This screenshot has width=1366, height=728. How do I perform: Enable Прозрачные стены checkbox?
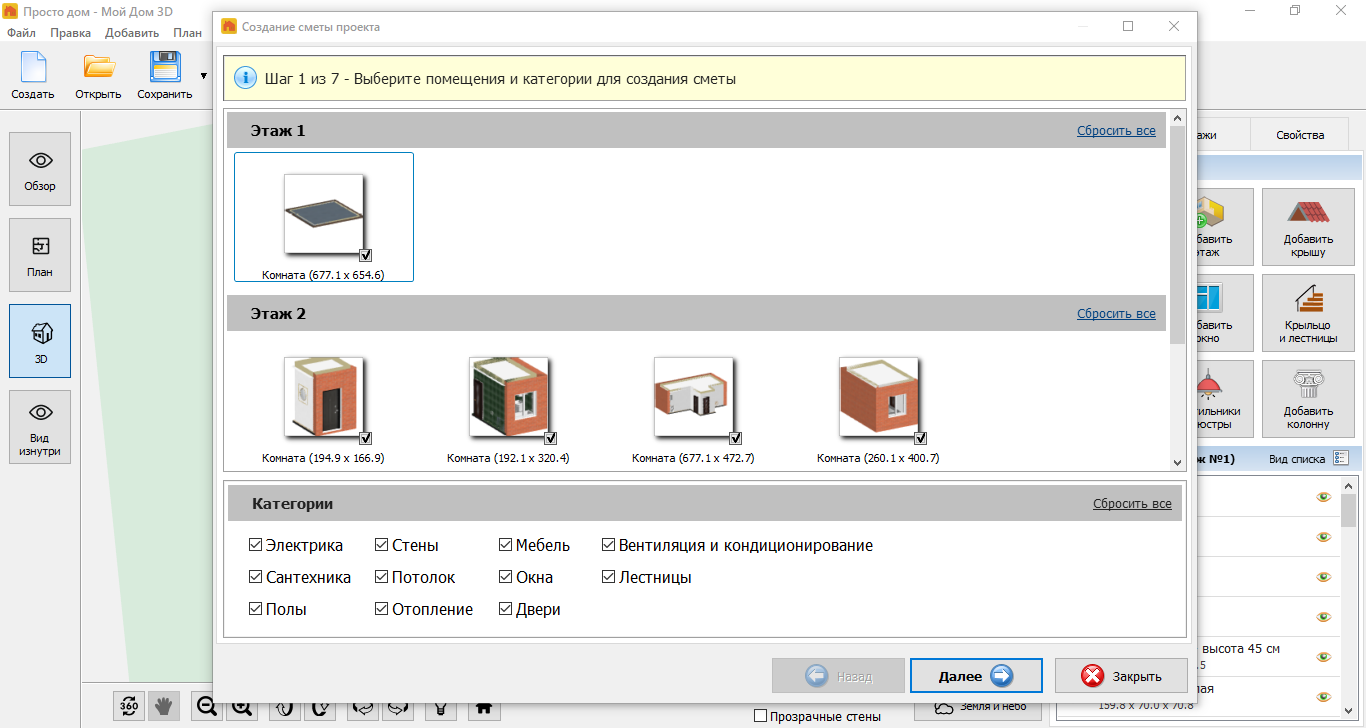(760, 716)
